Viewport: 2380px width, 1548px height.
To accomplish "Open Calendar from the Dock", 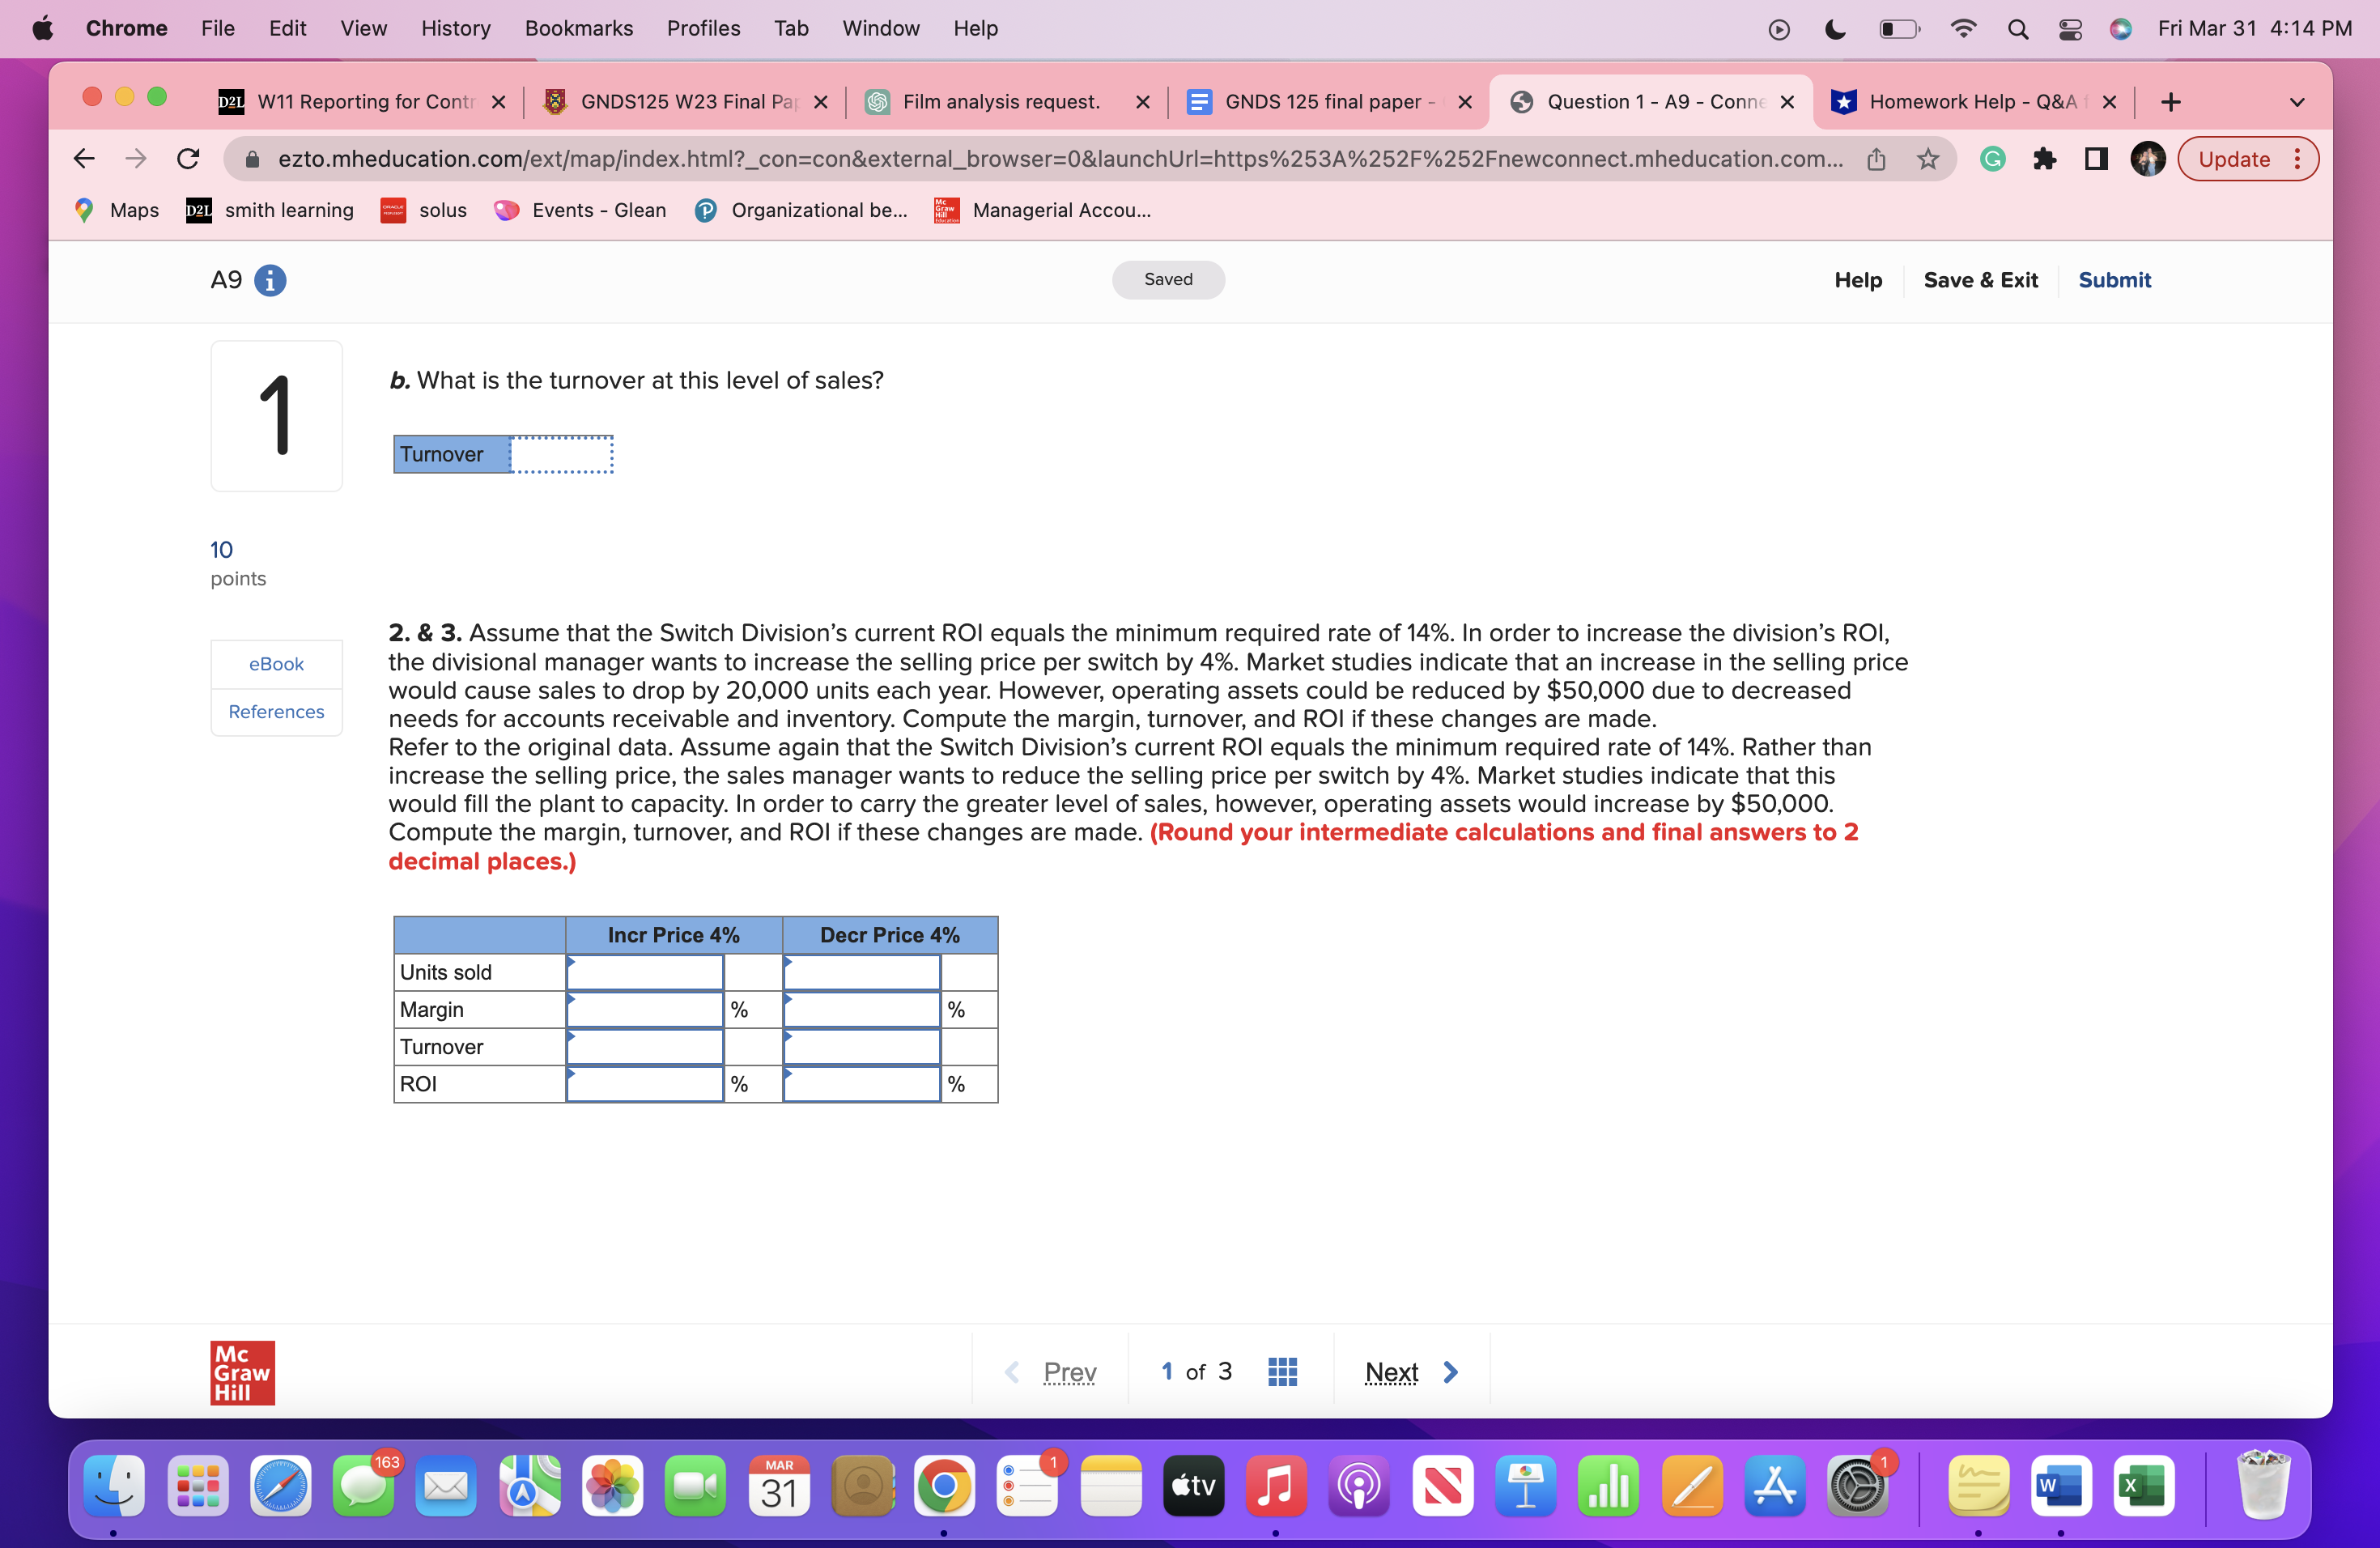I will tap(778, 1489).
